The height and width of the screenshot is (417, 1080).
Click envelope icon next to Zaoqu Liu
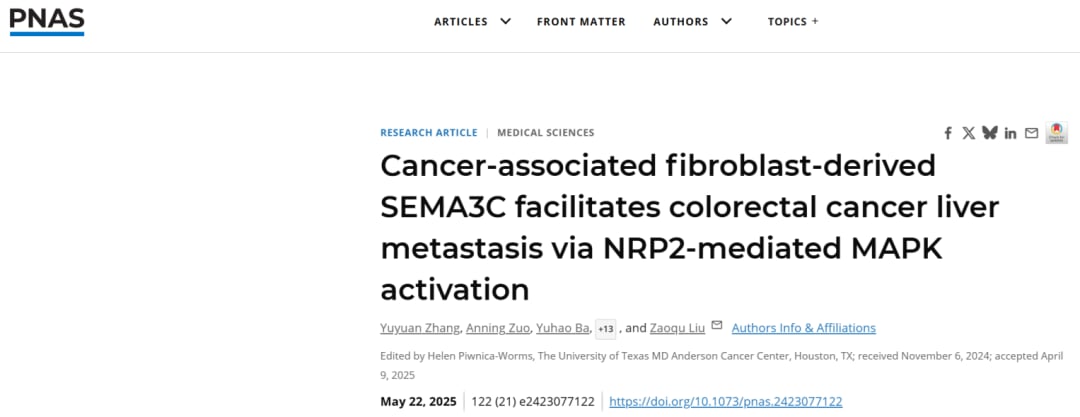coord(716,326)
